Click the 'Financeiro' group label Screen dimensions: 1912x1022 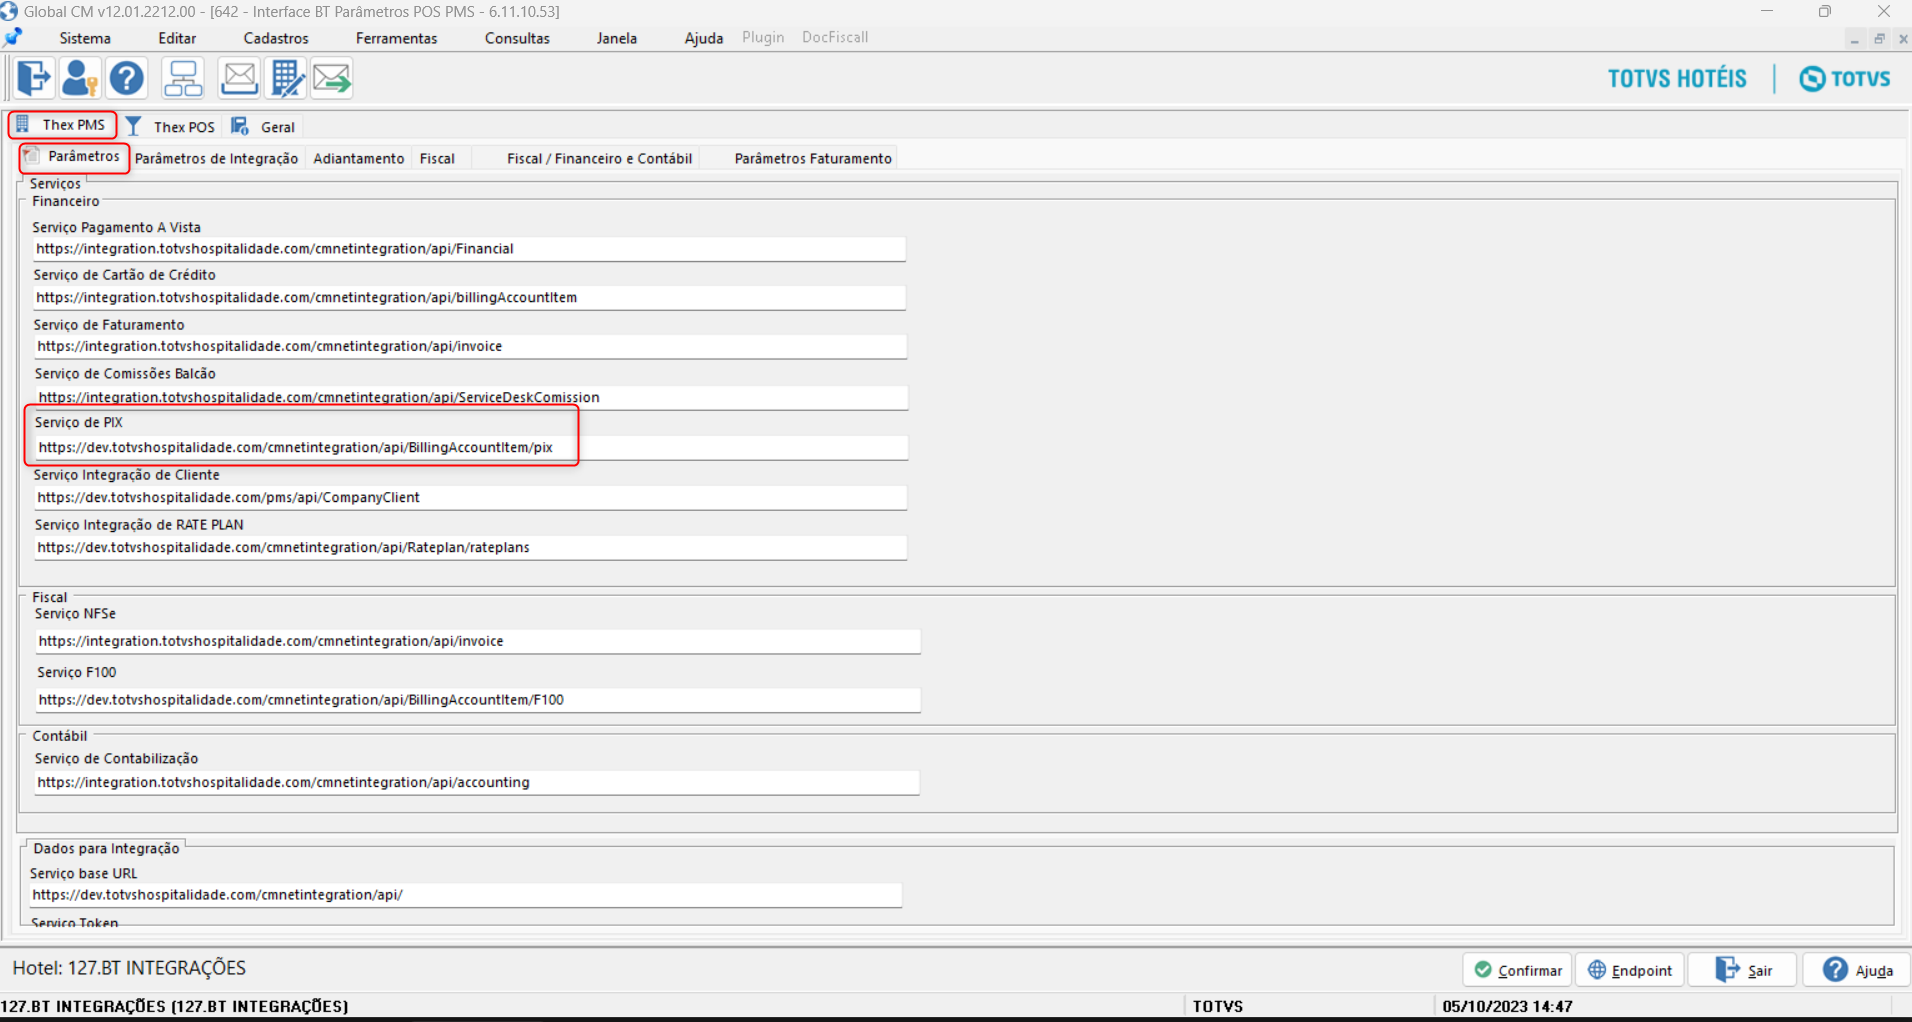click(66, 201)
